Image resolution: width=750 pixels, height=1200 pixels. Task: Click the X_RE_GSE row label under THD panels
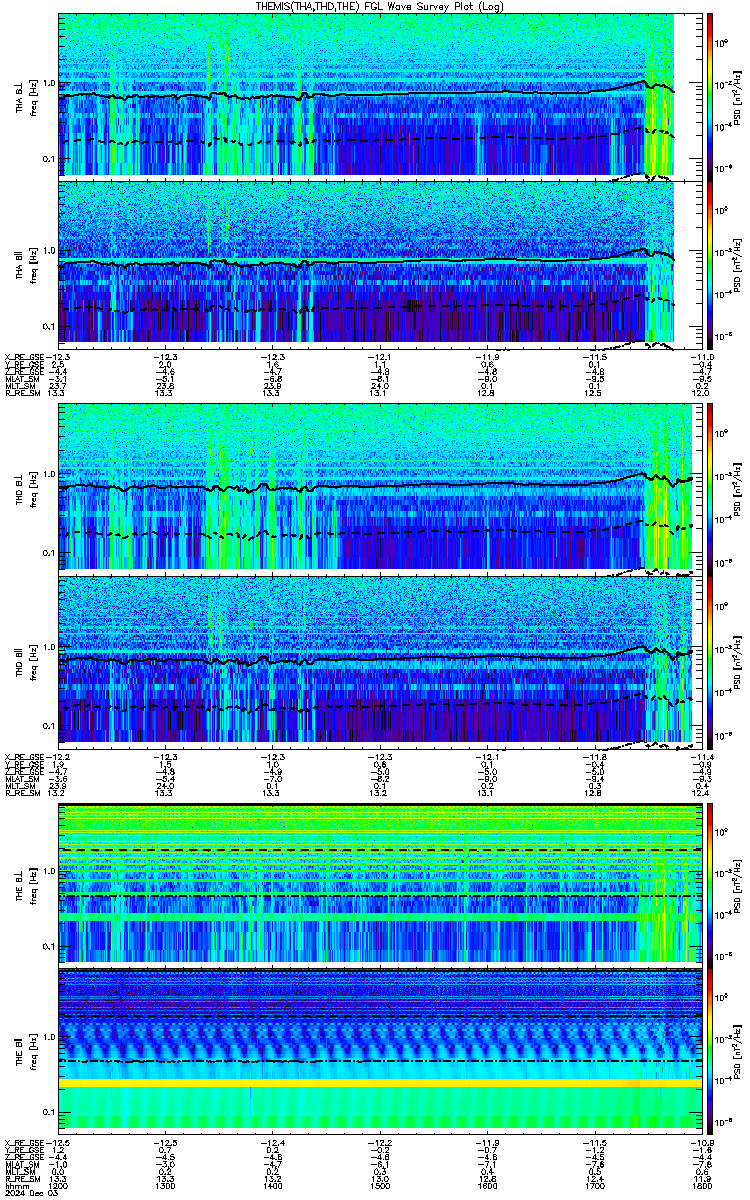tap(24, 755)
